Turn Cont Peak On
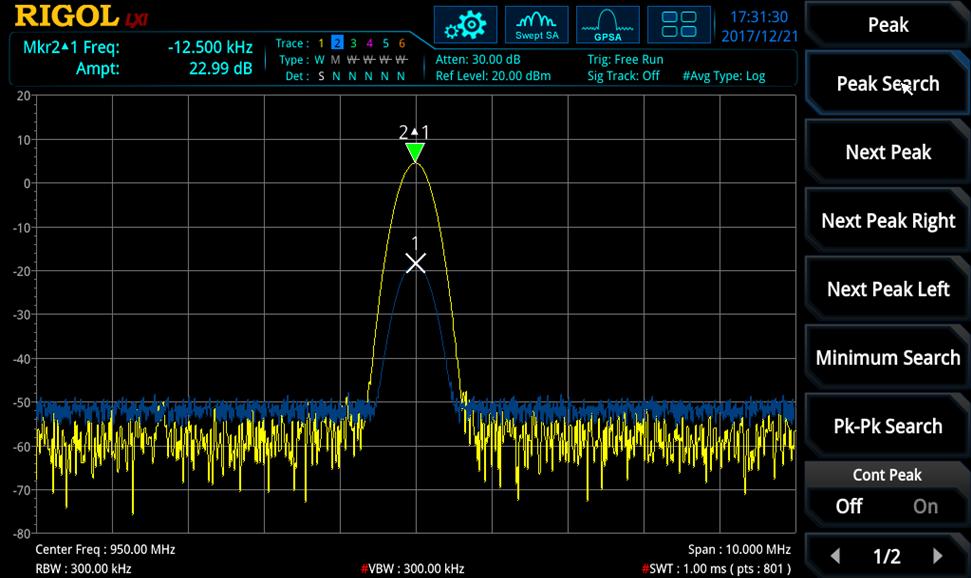 click(x=924, y=506)
